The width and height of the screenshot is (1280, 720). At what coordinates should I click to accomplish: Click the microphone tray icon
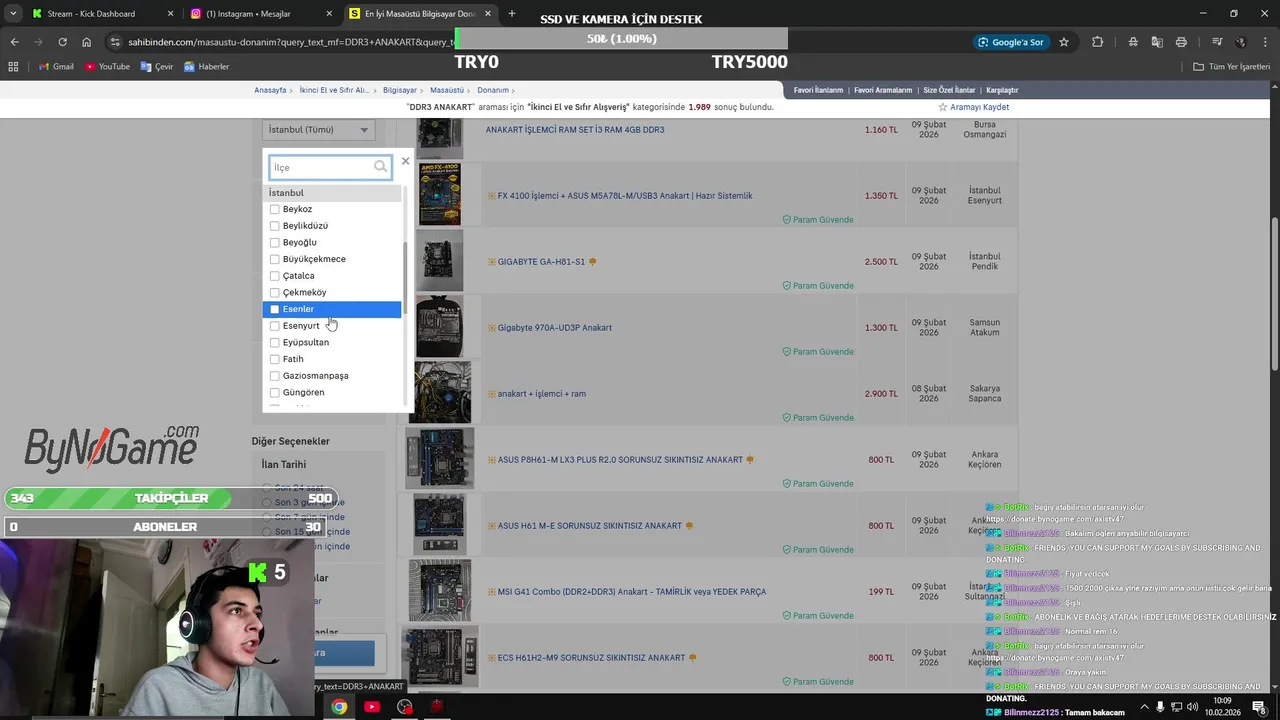click(1161, 707)
